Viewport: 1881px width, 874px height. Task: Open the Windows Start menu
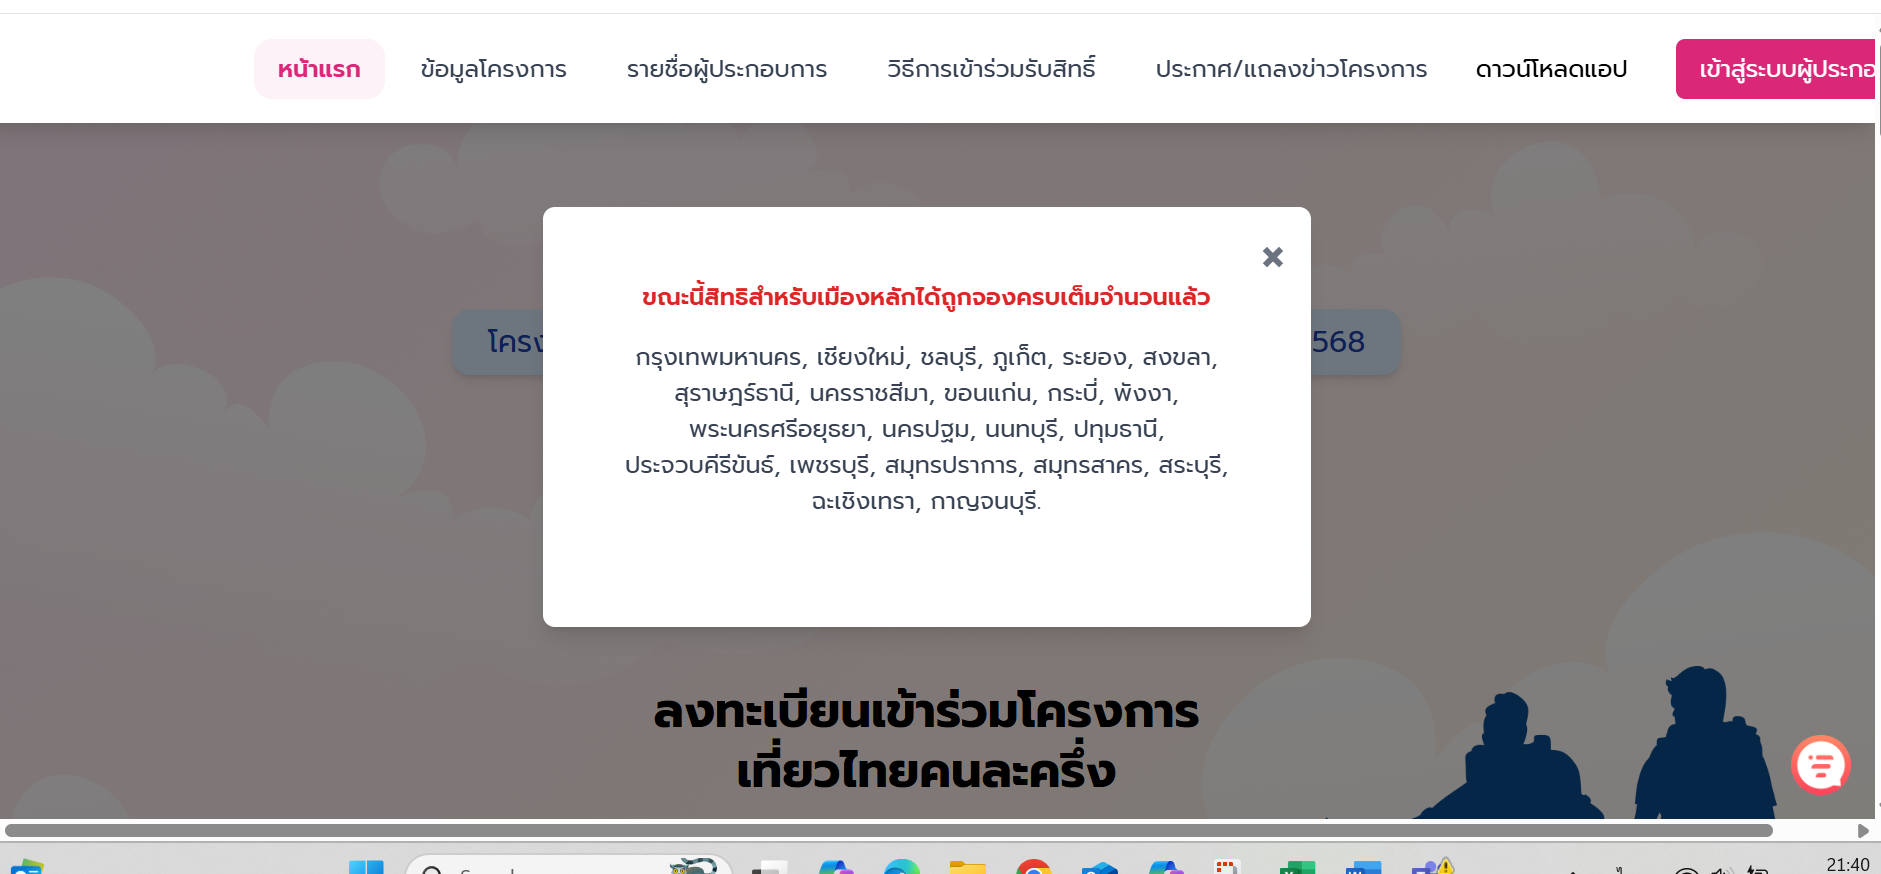(366, 868)
